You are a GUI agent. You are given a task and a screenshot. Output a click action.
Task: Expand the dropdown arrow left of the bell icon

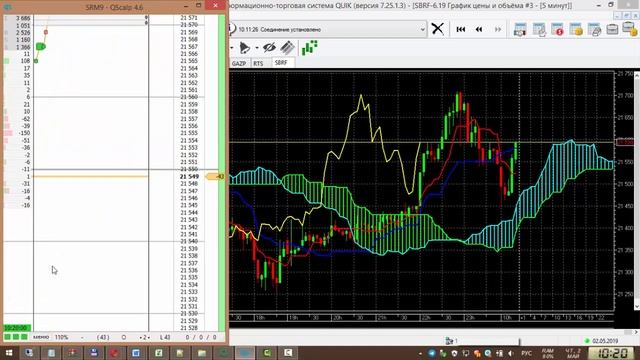232,48
